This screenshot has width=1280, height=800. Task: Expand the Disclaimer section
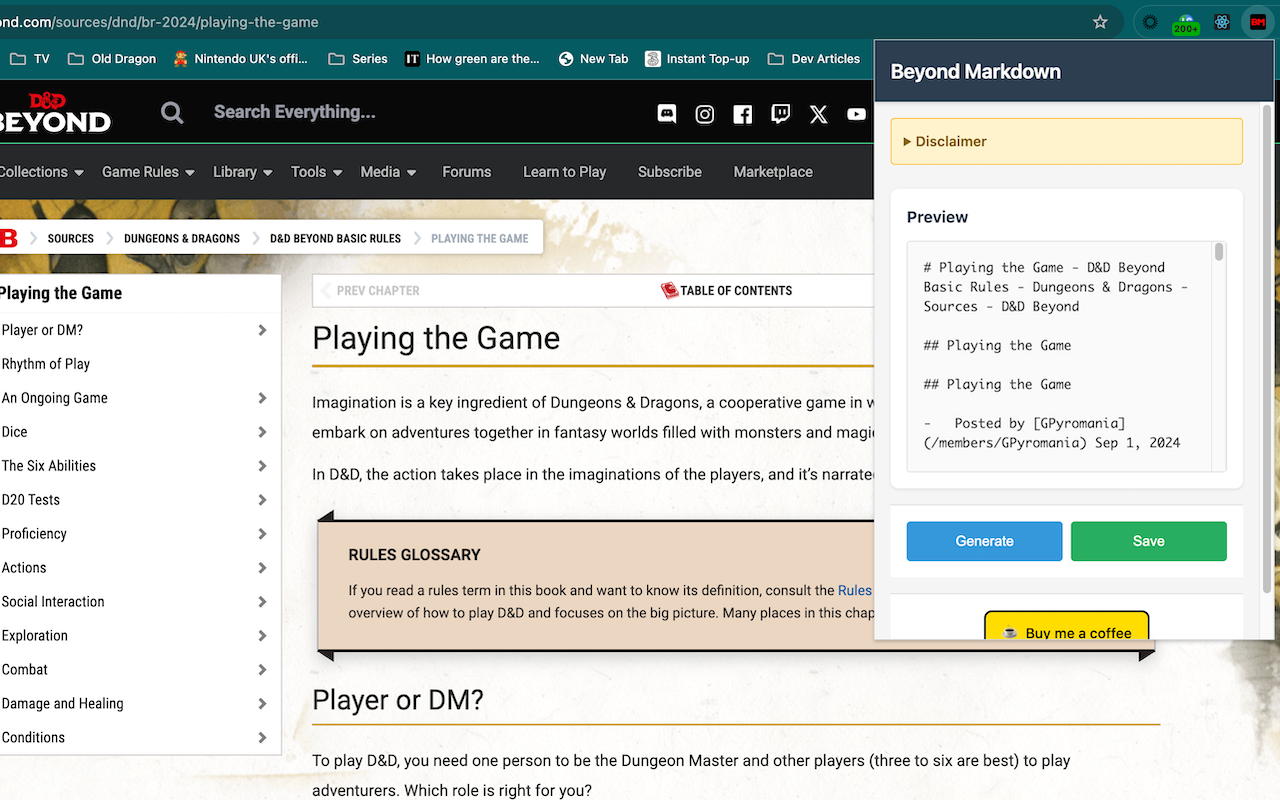pyautogui.click(x=1067, y=141)
